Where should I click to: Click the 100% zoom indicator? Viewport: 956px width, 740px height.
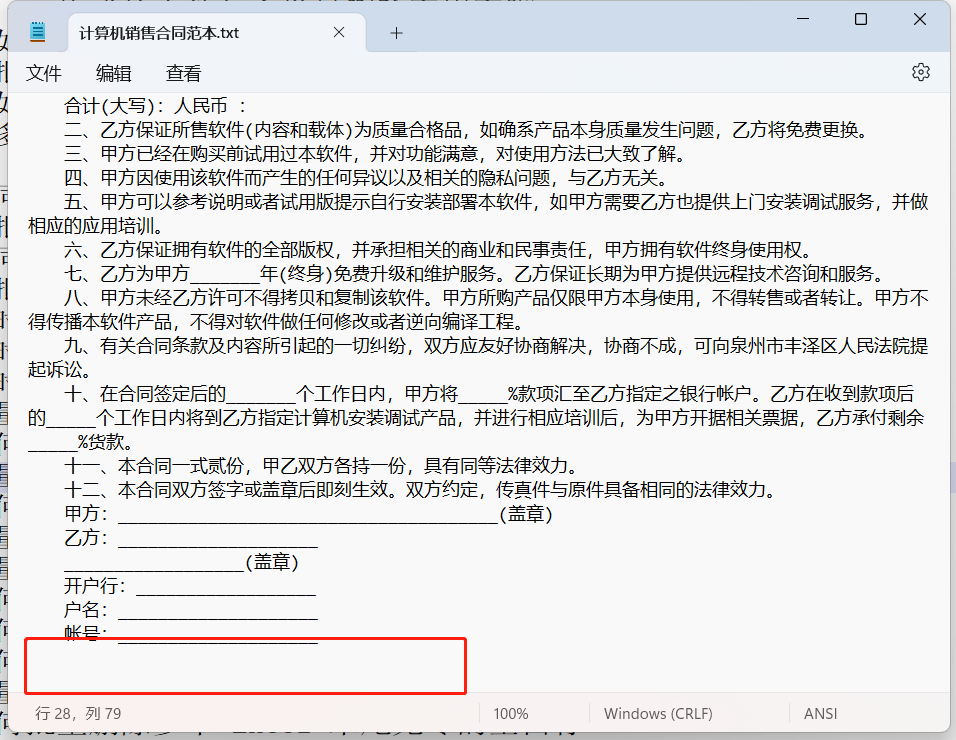(511, 713)
